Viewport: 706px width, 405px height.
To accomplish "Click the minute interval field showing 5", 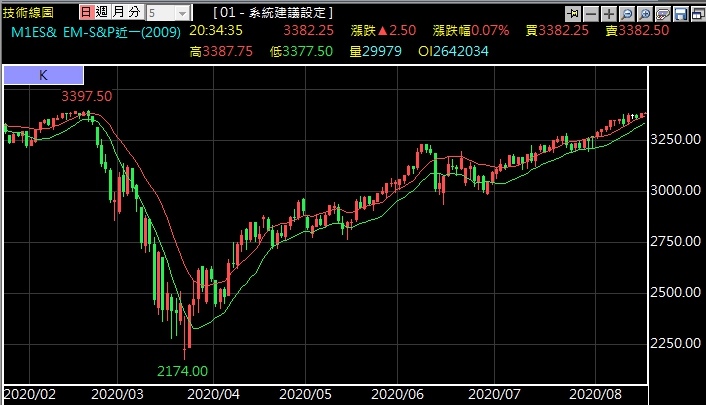I will coord(160,13).
